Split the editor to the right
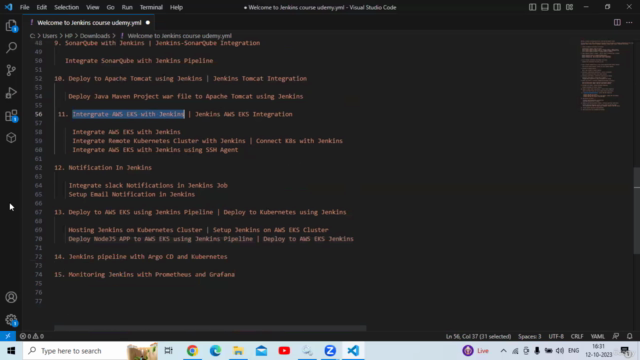Image resolution: width=640 pixels, height=360 pixels. [x=617, y=22]
